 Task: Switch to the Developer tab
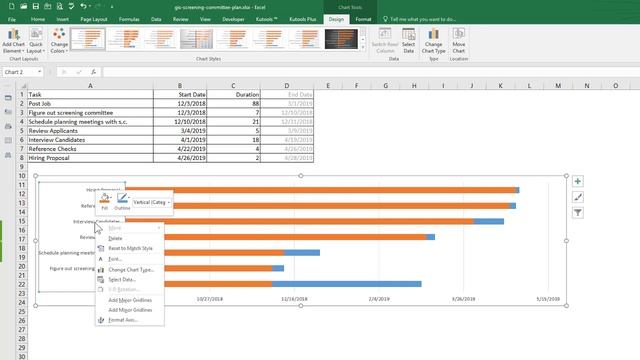click(x=233, y=19)
